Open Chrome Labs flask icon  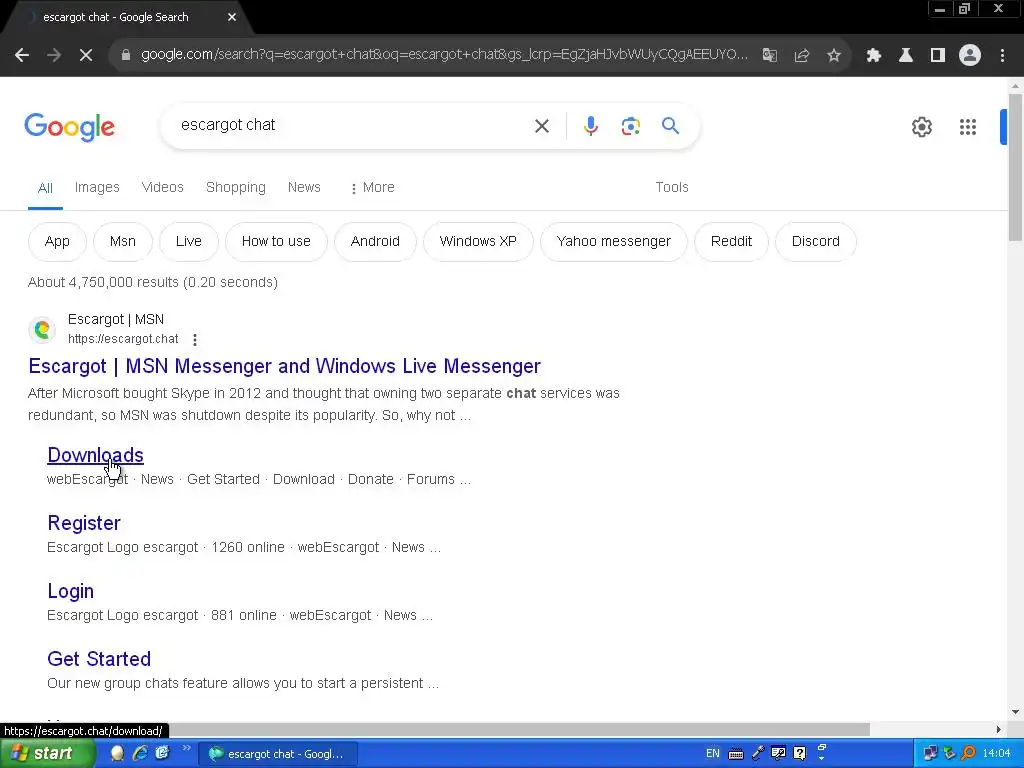pos(906,56)
